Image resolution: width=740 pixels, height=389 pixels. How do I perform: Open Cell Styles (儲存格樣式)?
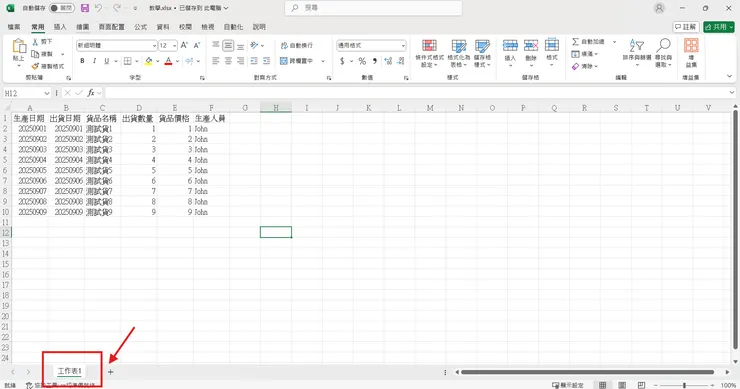pyautogui.click(x=482, y=53)
